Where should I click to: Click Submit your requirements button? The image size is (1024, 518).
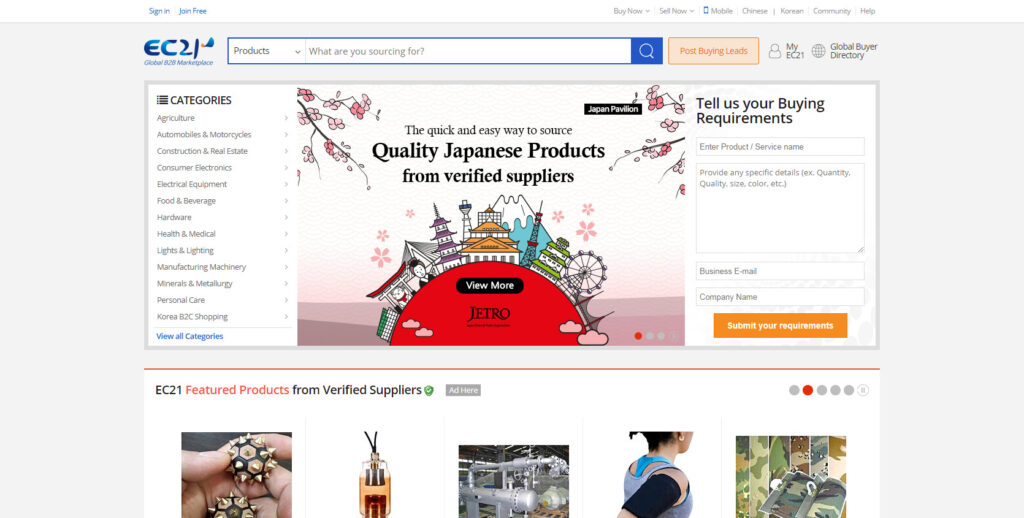tap(780, 325)
